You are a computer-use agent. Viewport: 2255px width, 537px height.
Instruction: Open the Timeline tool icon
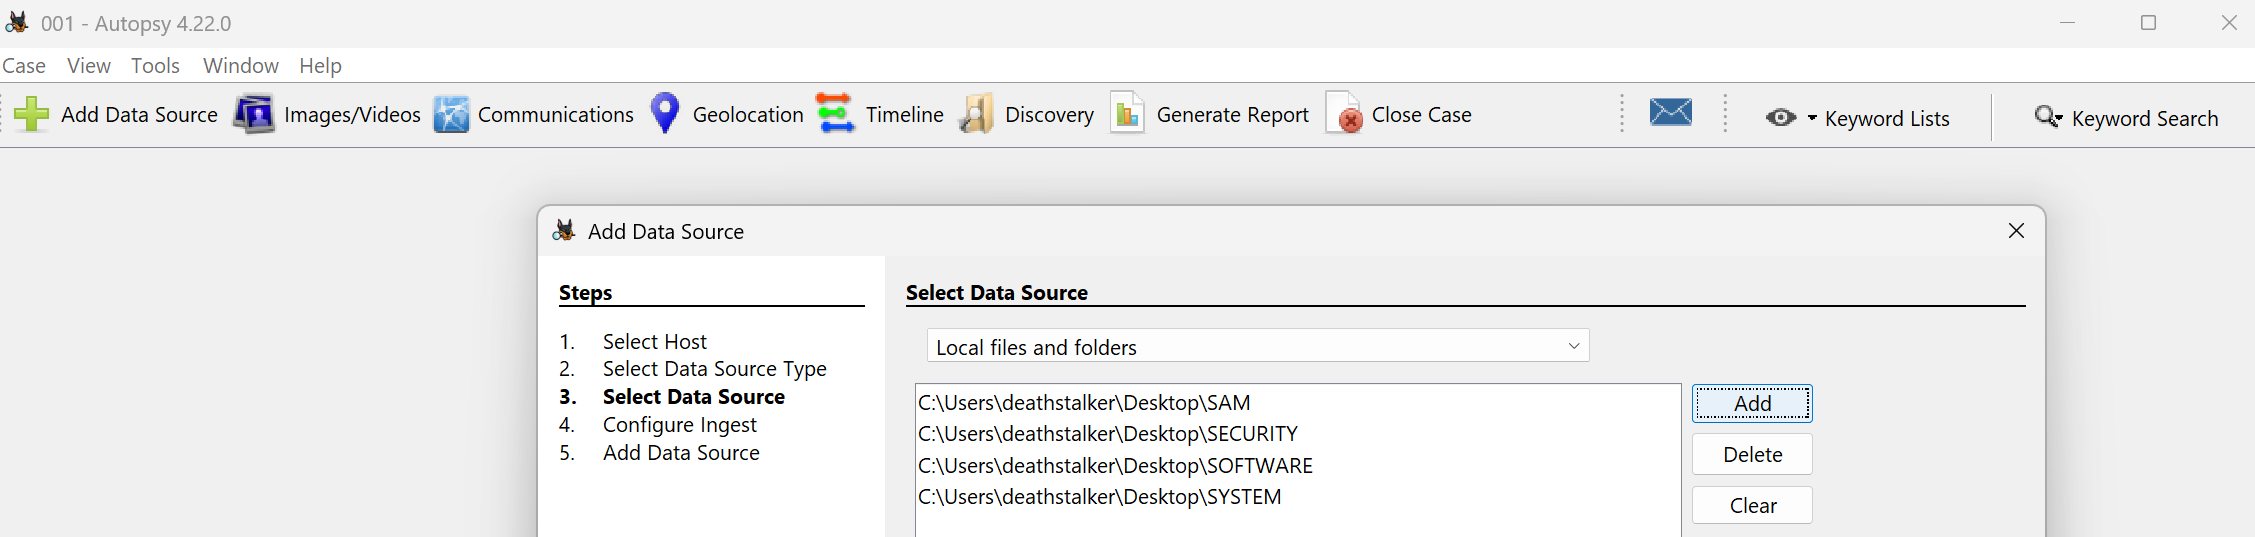point(835,113)
